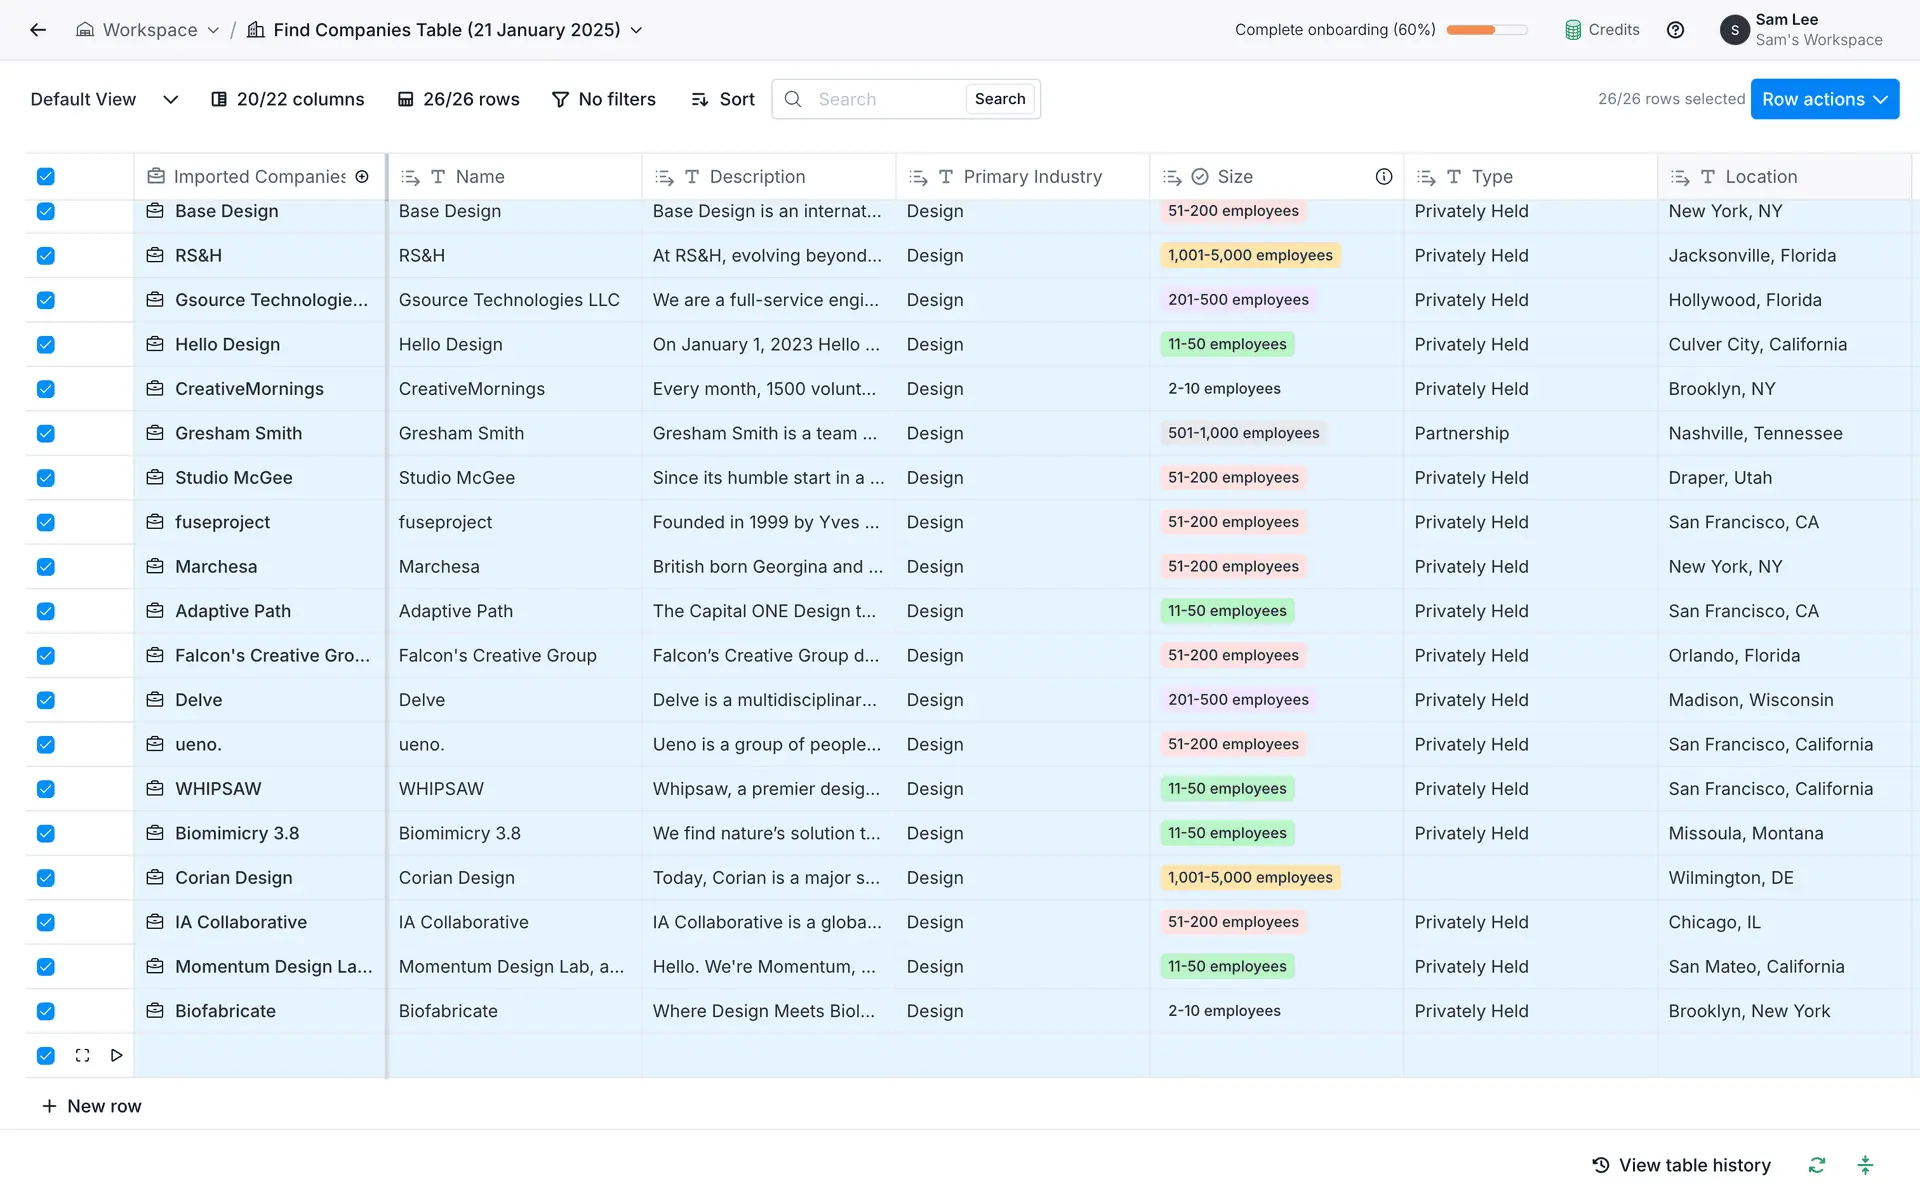Image resolution: width=1920 pixels, height=1200 pixels.
Task: Click the Size column info icon
Action: click(x=1384, y=177)
